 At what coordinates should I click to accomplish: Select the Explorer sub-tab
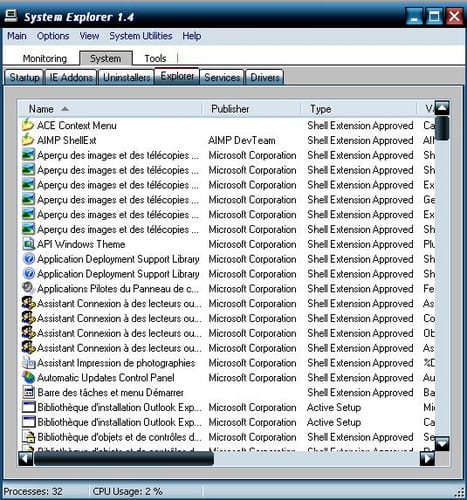tap(177, 76)
